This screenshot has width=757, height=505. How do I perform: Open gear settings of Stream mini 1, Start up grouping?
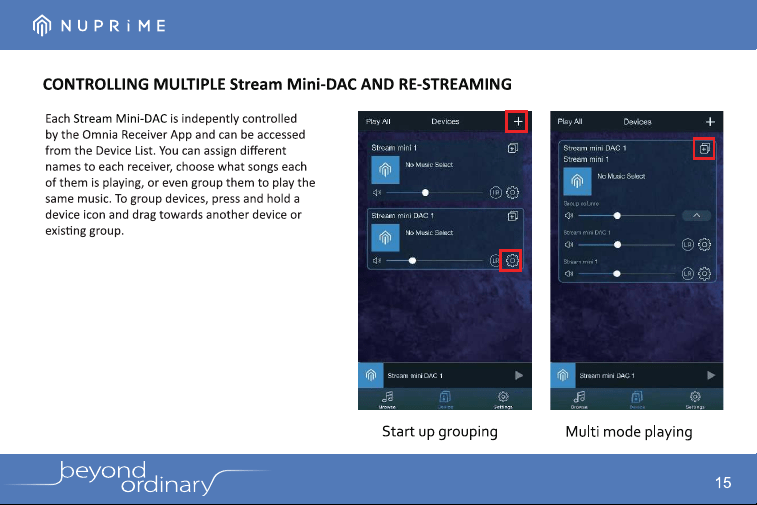(512, 193)
